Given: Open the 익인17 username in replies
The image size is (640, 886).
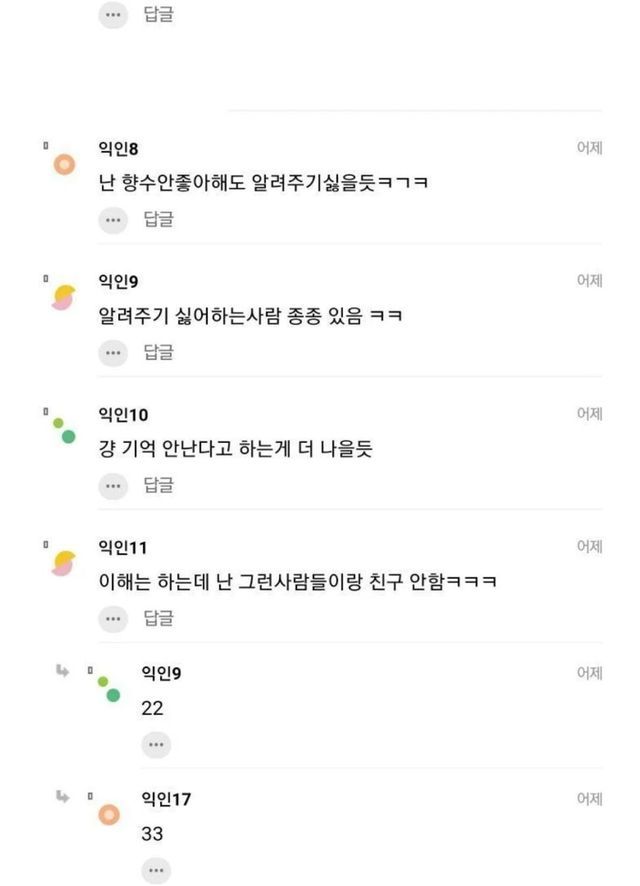Looking at the screenshot, I should click(x=166, y=799).
